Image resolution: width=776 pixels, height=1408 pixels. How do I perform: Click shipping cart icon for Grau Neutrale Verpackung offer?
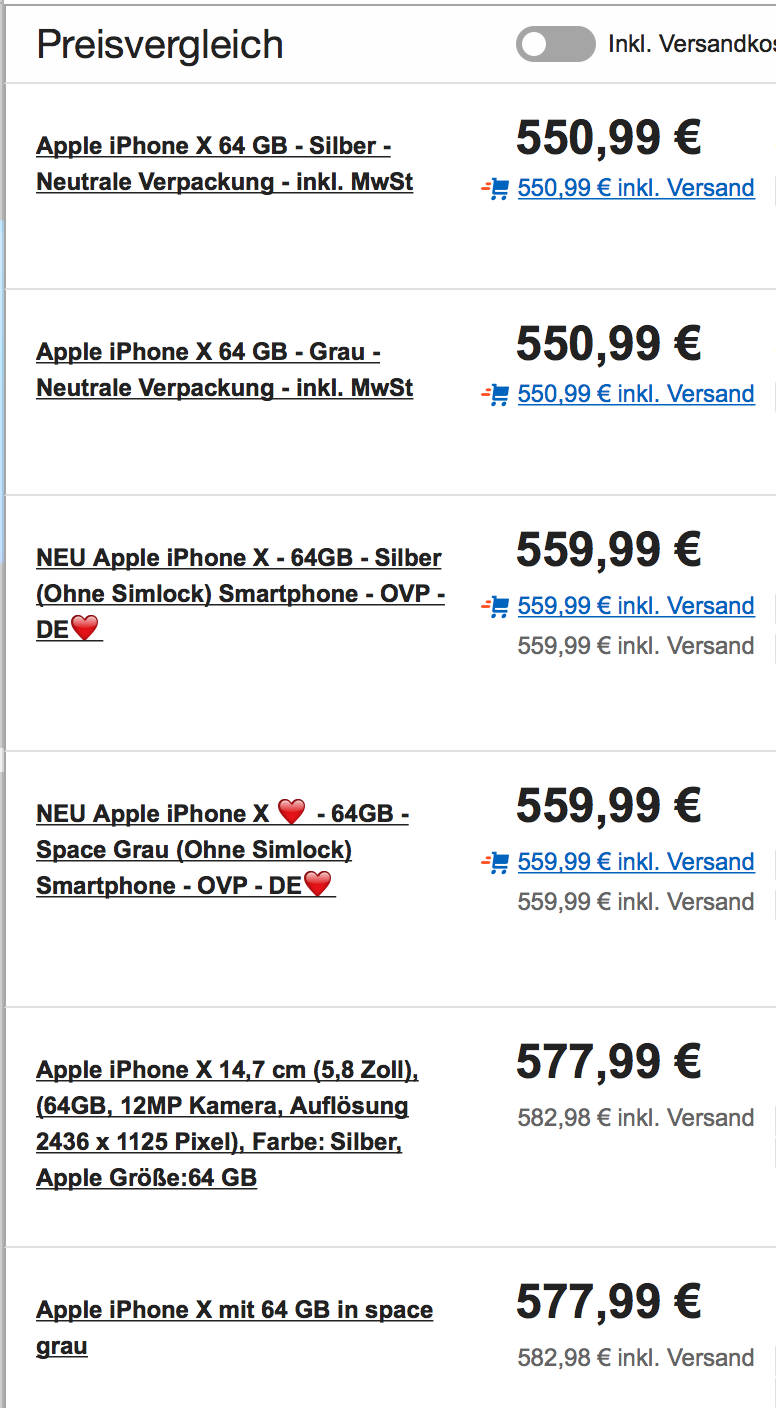click(x=495, y=394)
